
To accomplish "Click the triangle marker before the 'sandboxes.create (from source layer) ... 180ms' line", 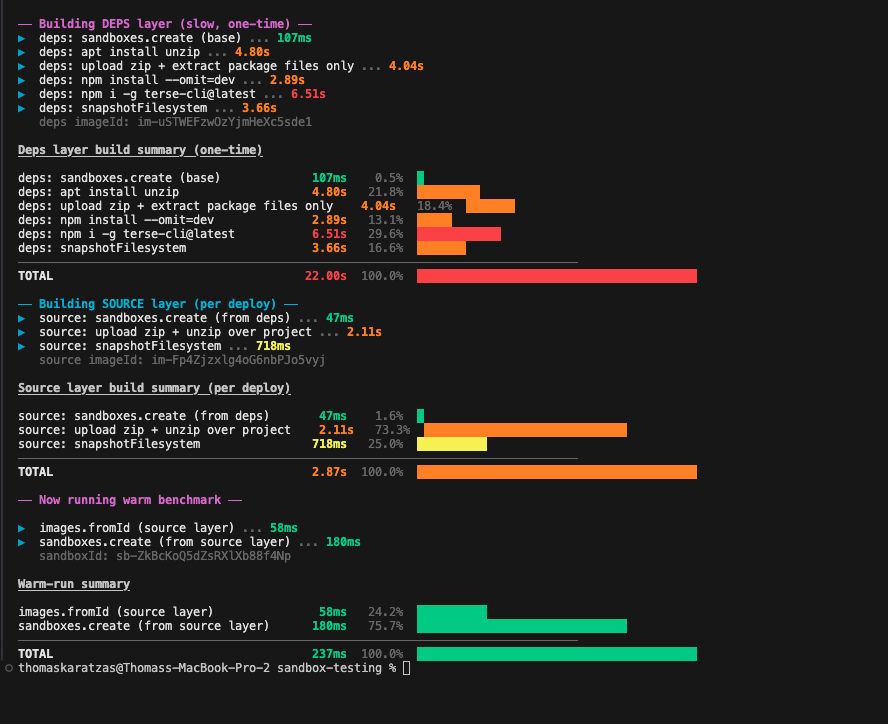I will click(x=22, y=543).
